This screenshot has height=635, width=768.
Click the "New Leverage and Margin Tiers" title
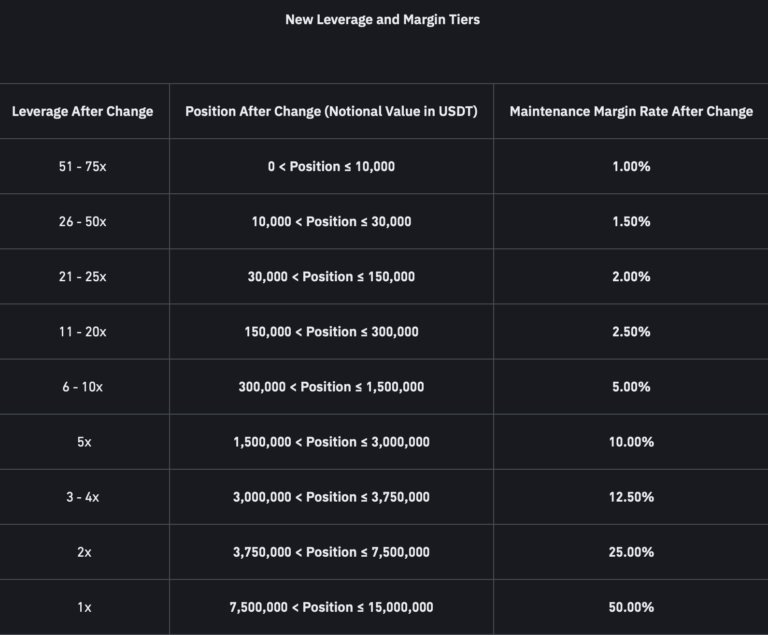382,19
